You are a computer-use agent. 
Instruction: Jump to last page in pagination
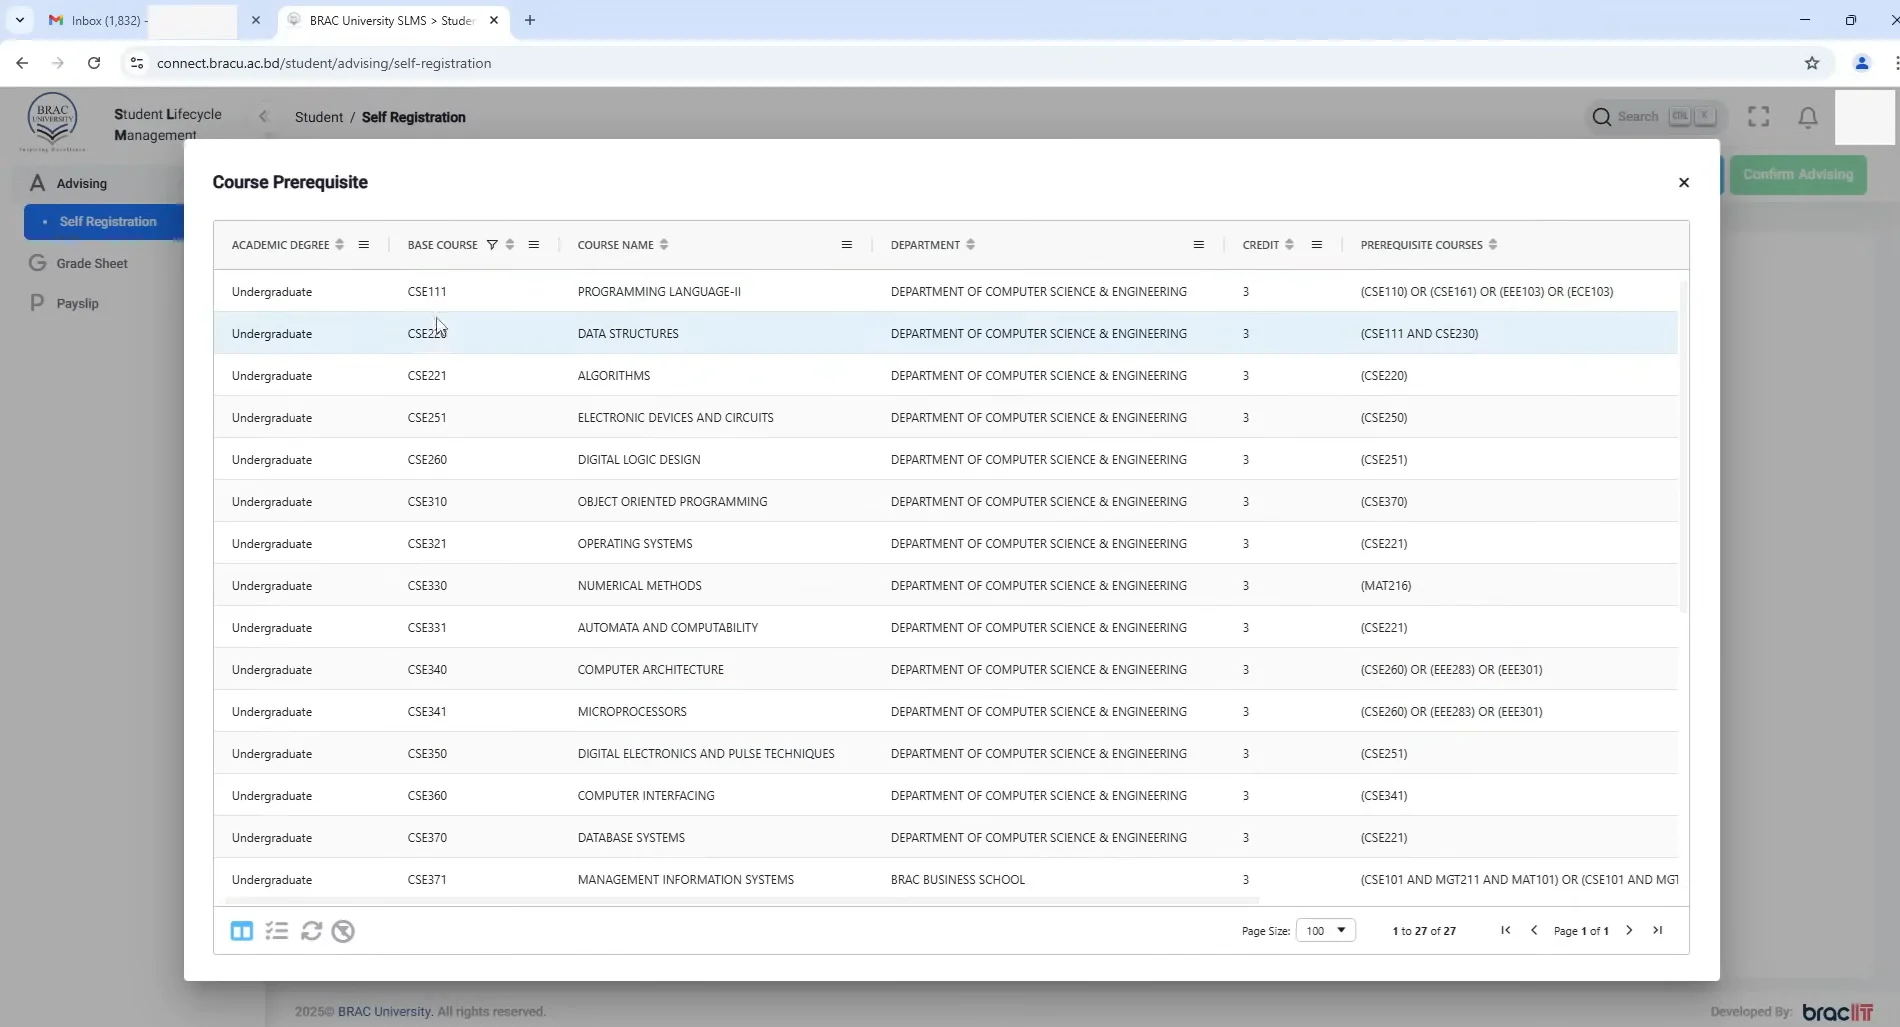[x=1657, y=930]
